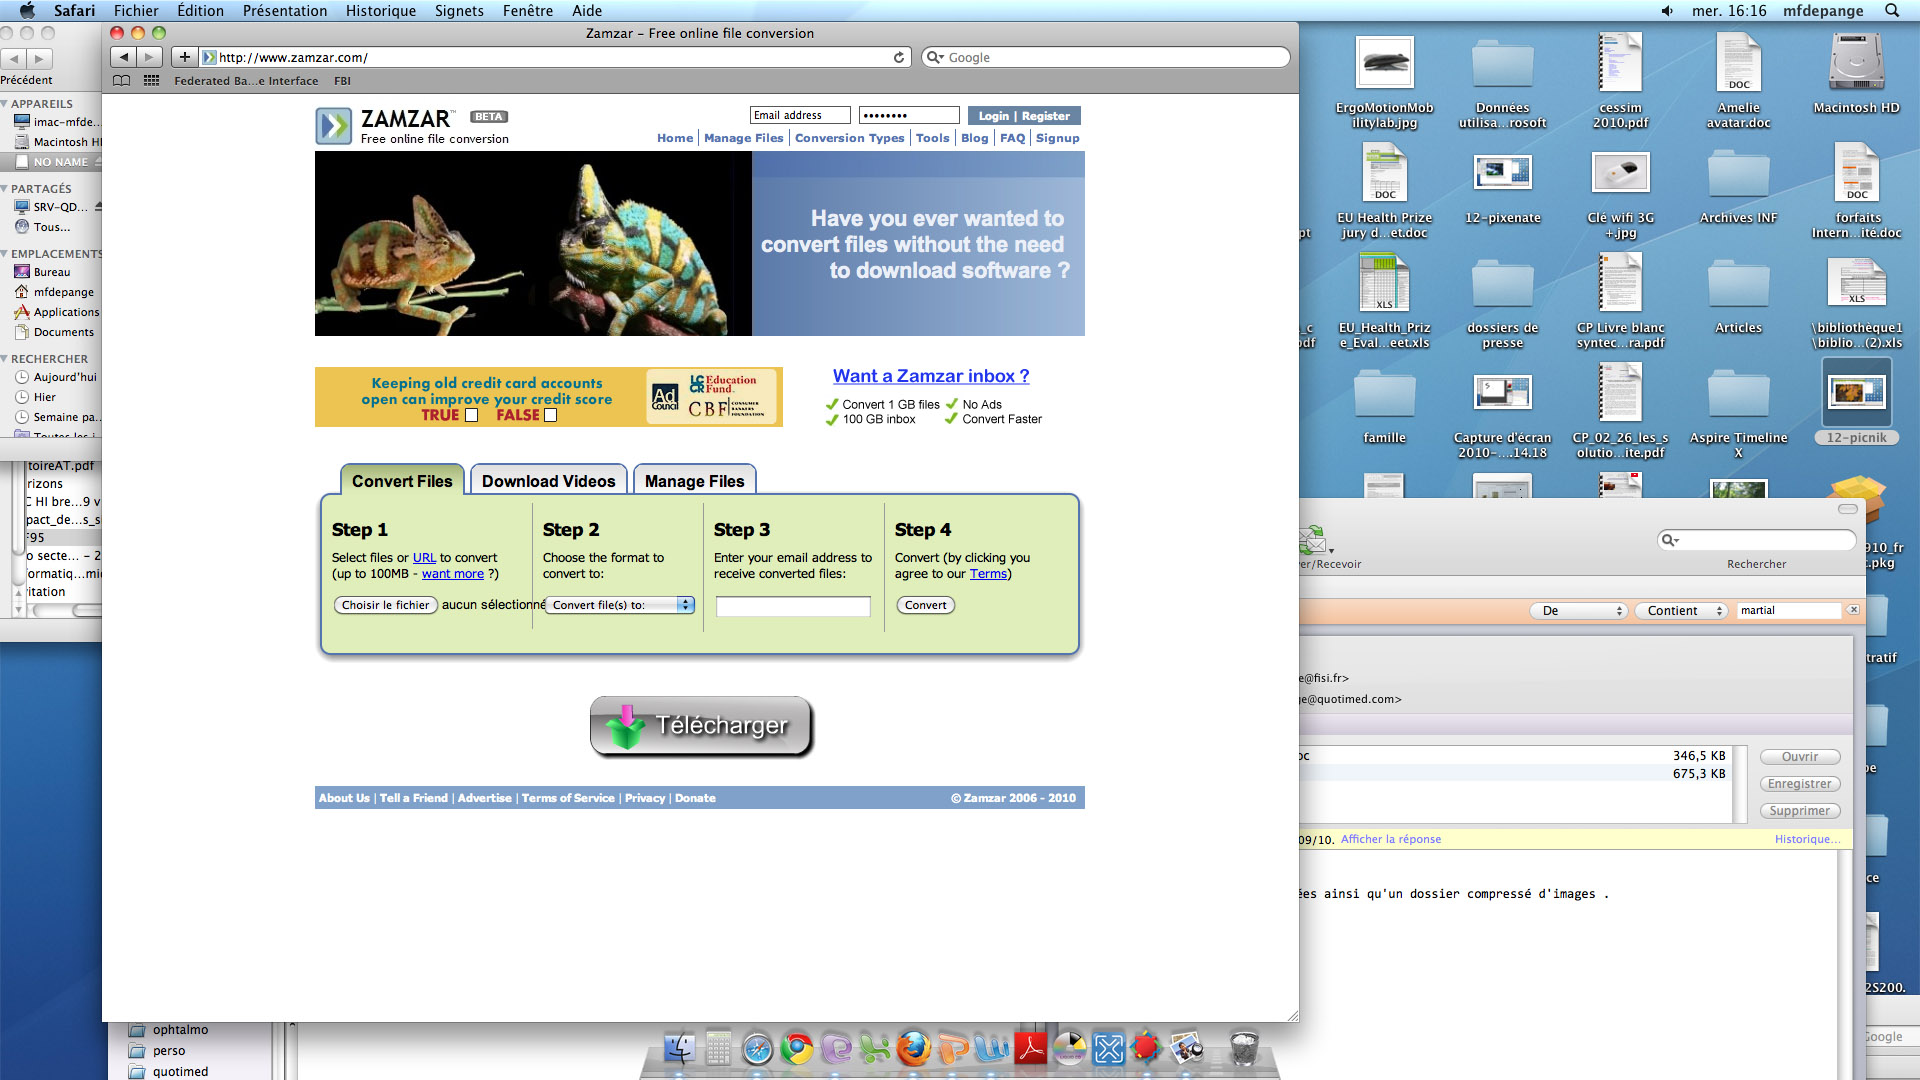1920x1080 pixels.
Task: Open the Top Sites grid icon
Action: [x=151, y=81]
